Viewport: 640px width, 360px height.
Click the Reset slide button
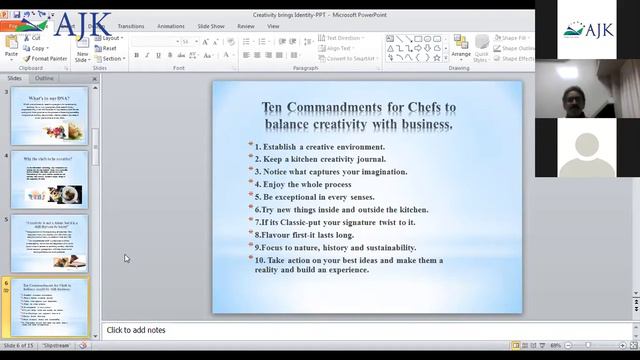coord(106,48)
